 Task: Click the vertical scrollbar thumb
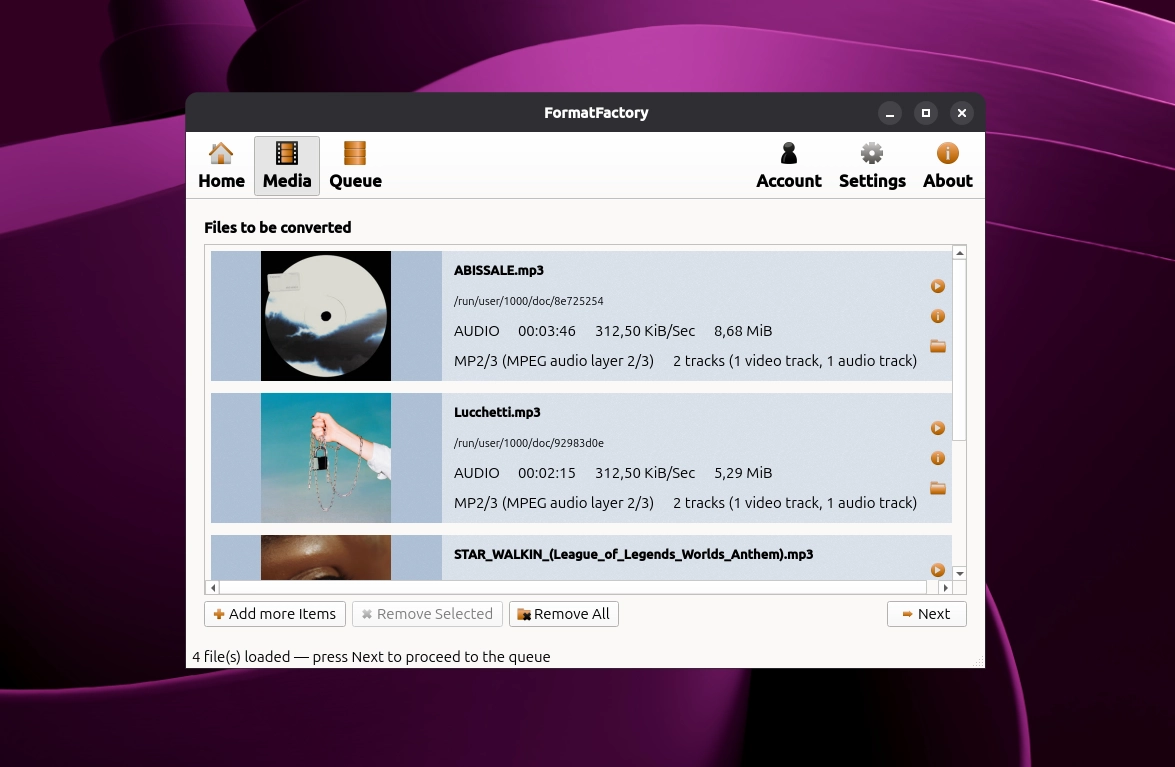(959, 351)
